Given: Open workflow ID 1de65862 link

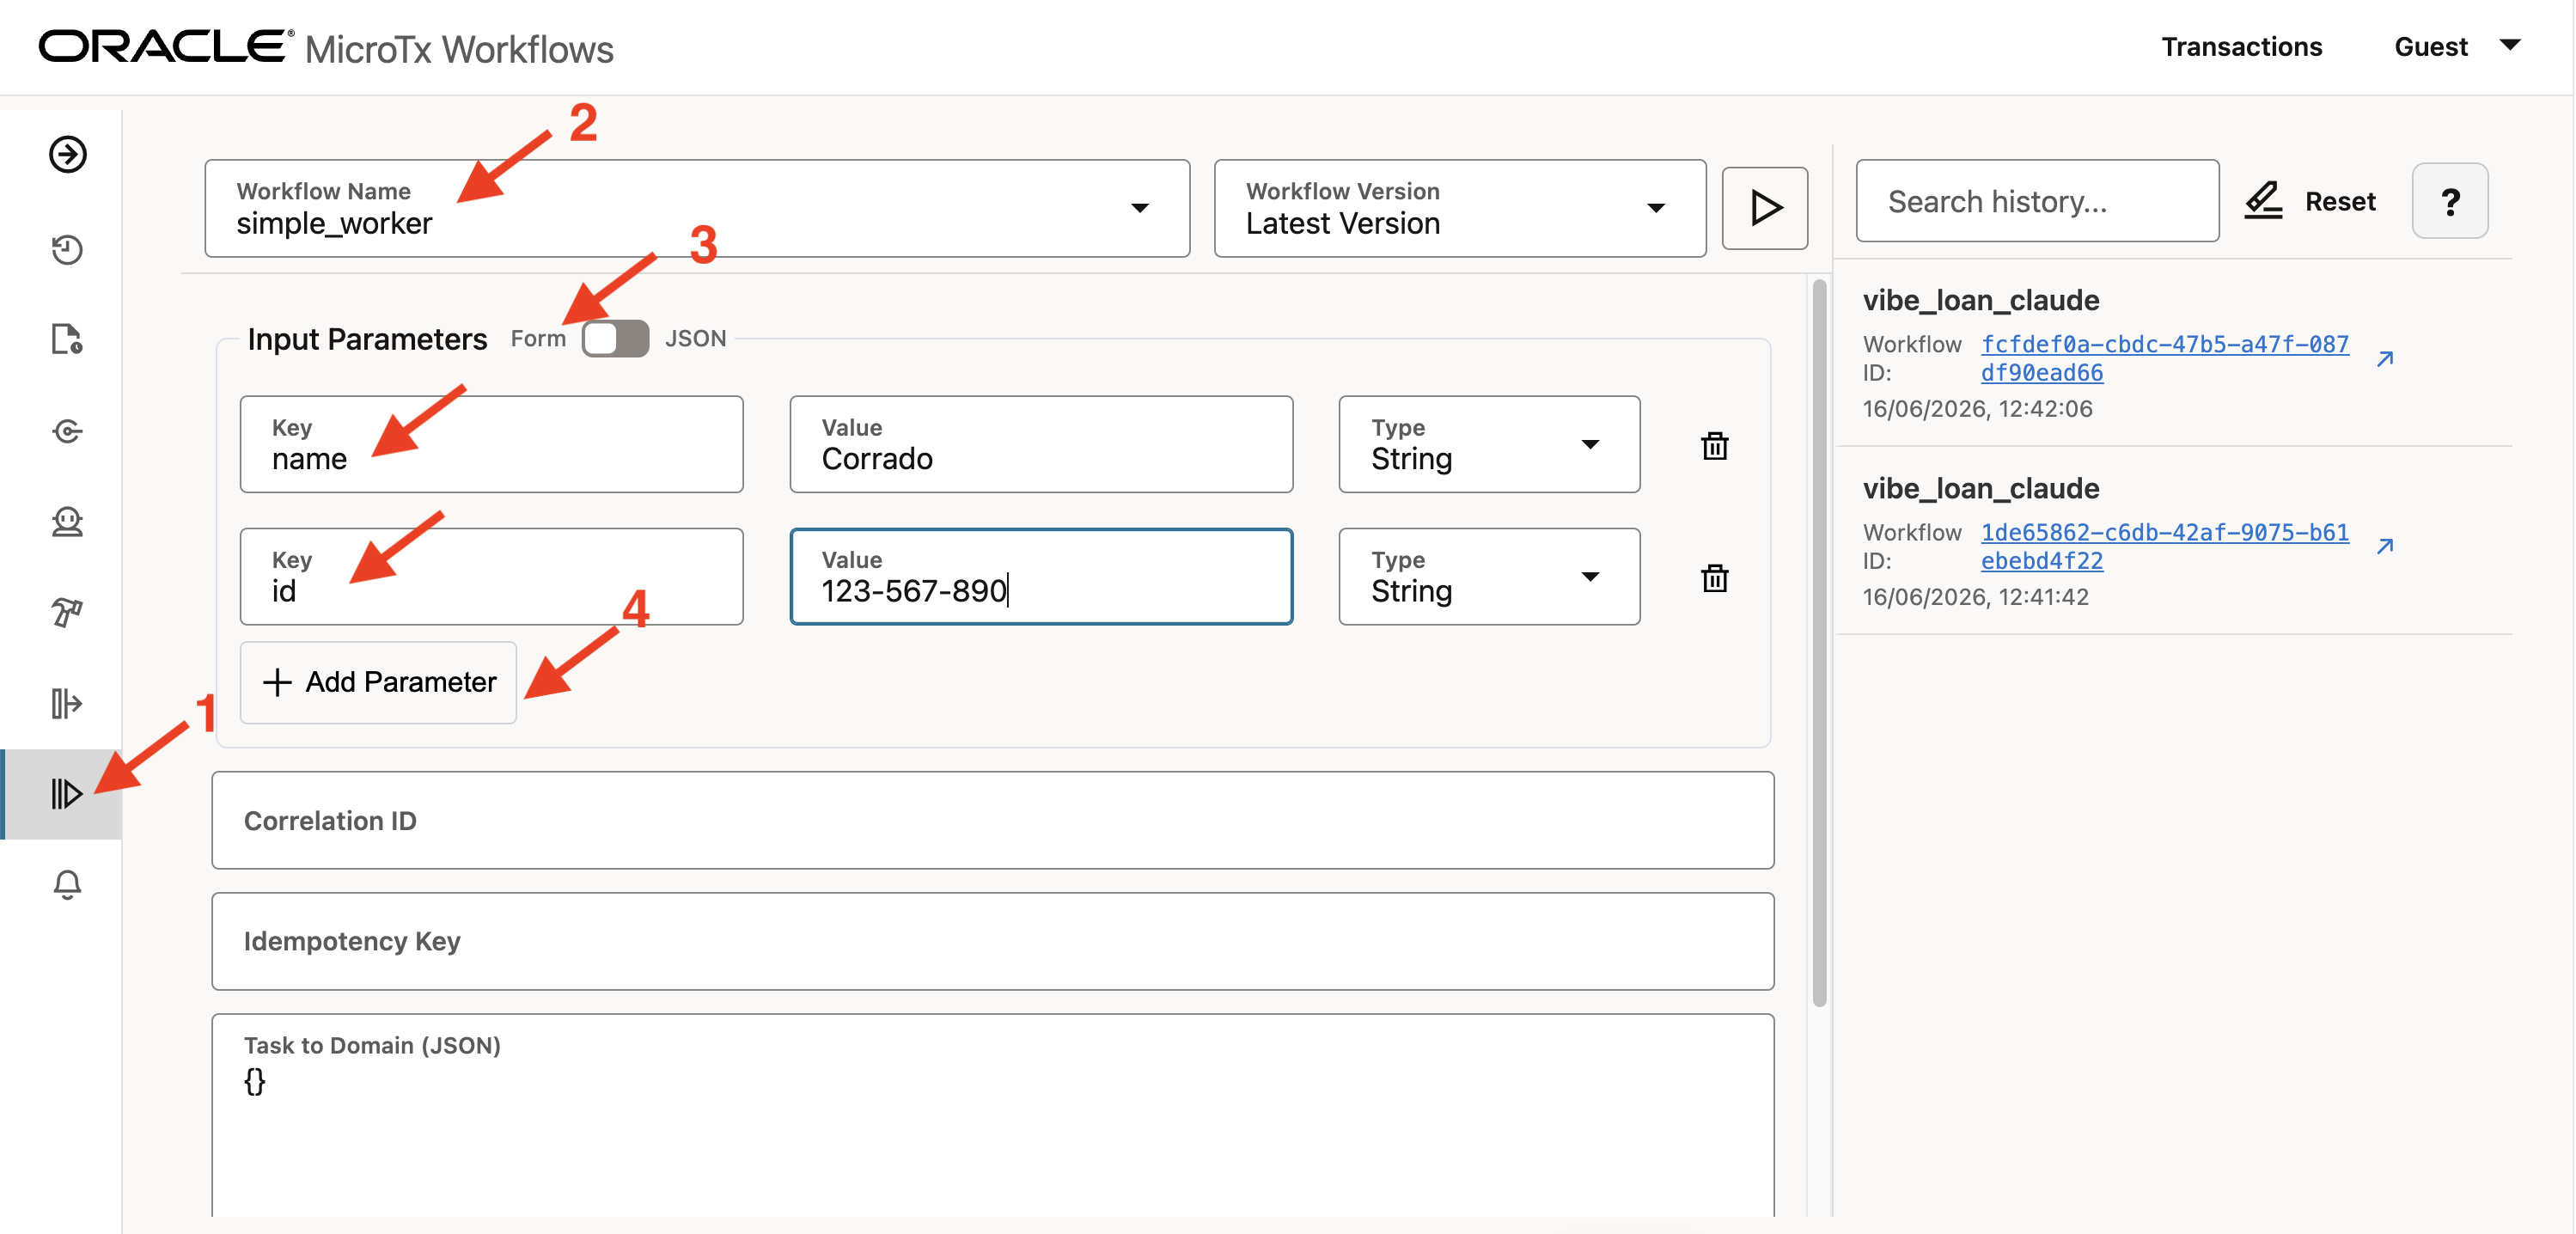Looking at the screenshot, I should pos(2164,546).
